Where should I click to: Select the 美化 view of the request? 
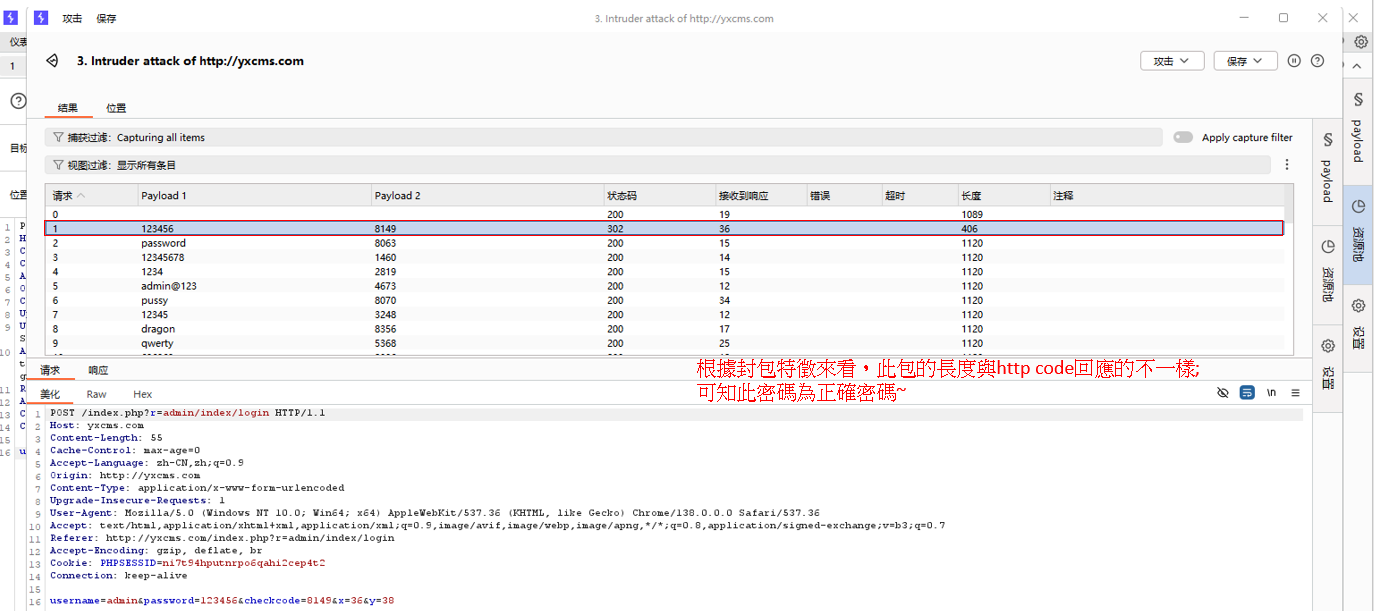(x=50, y=394)
